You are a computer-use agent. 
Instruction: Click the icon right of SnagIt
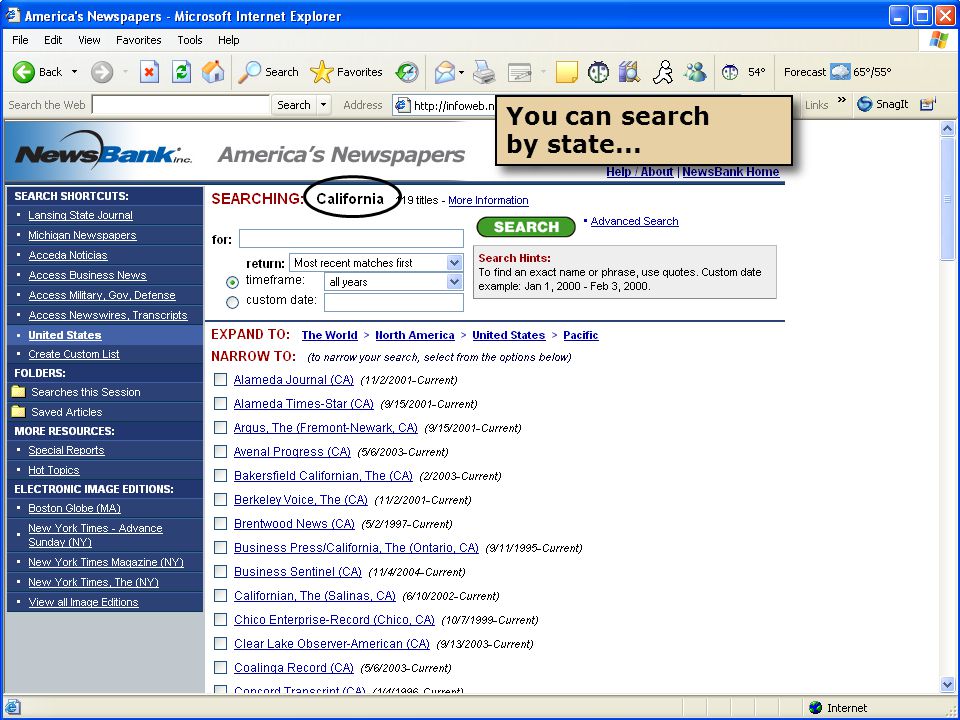tap(928, 104)
